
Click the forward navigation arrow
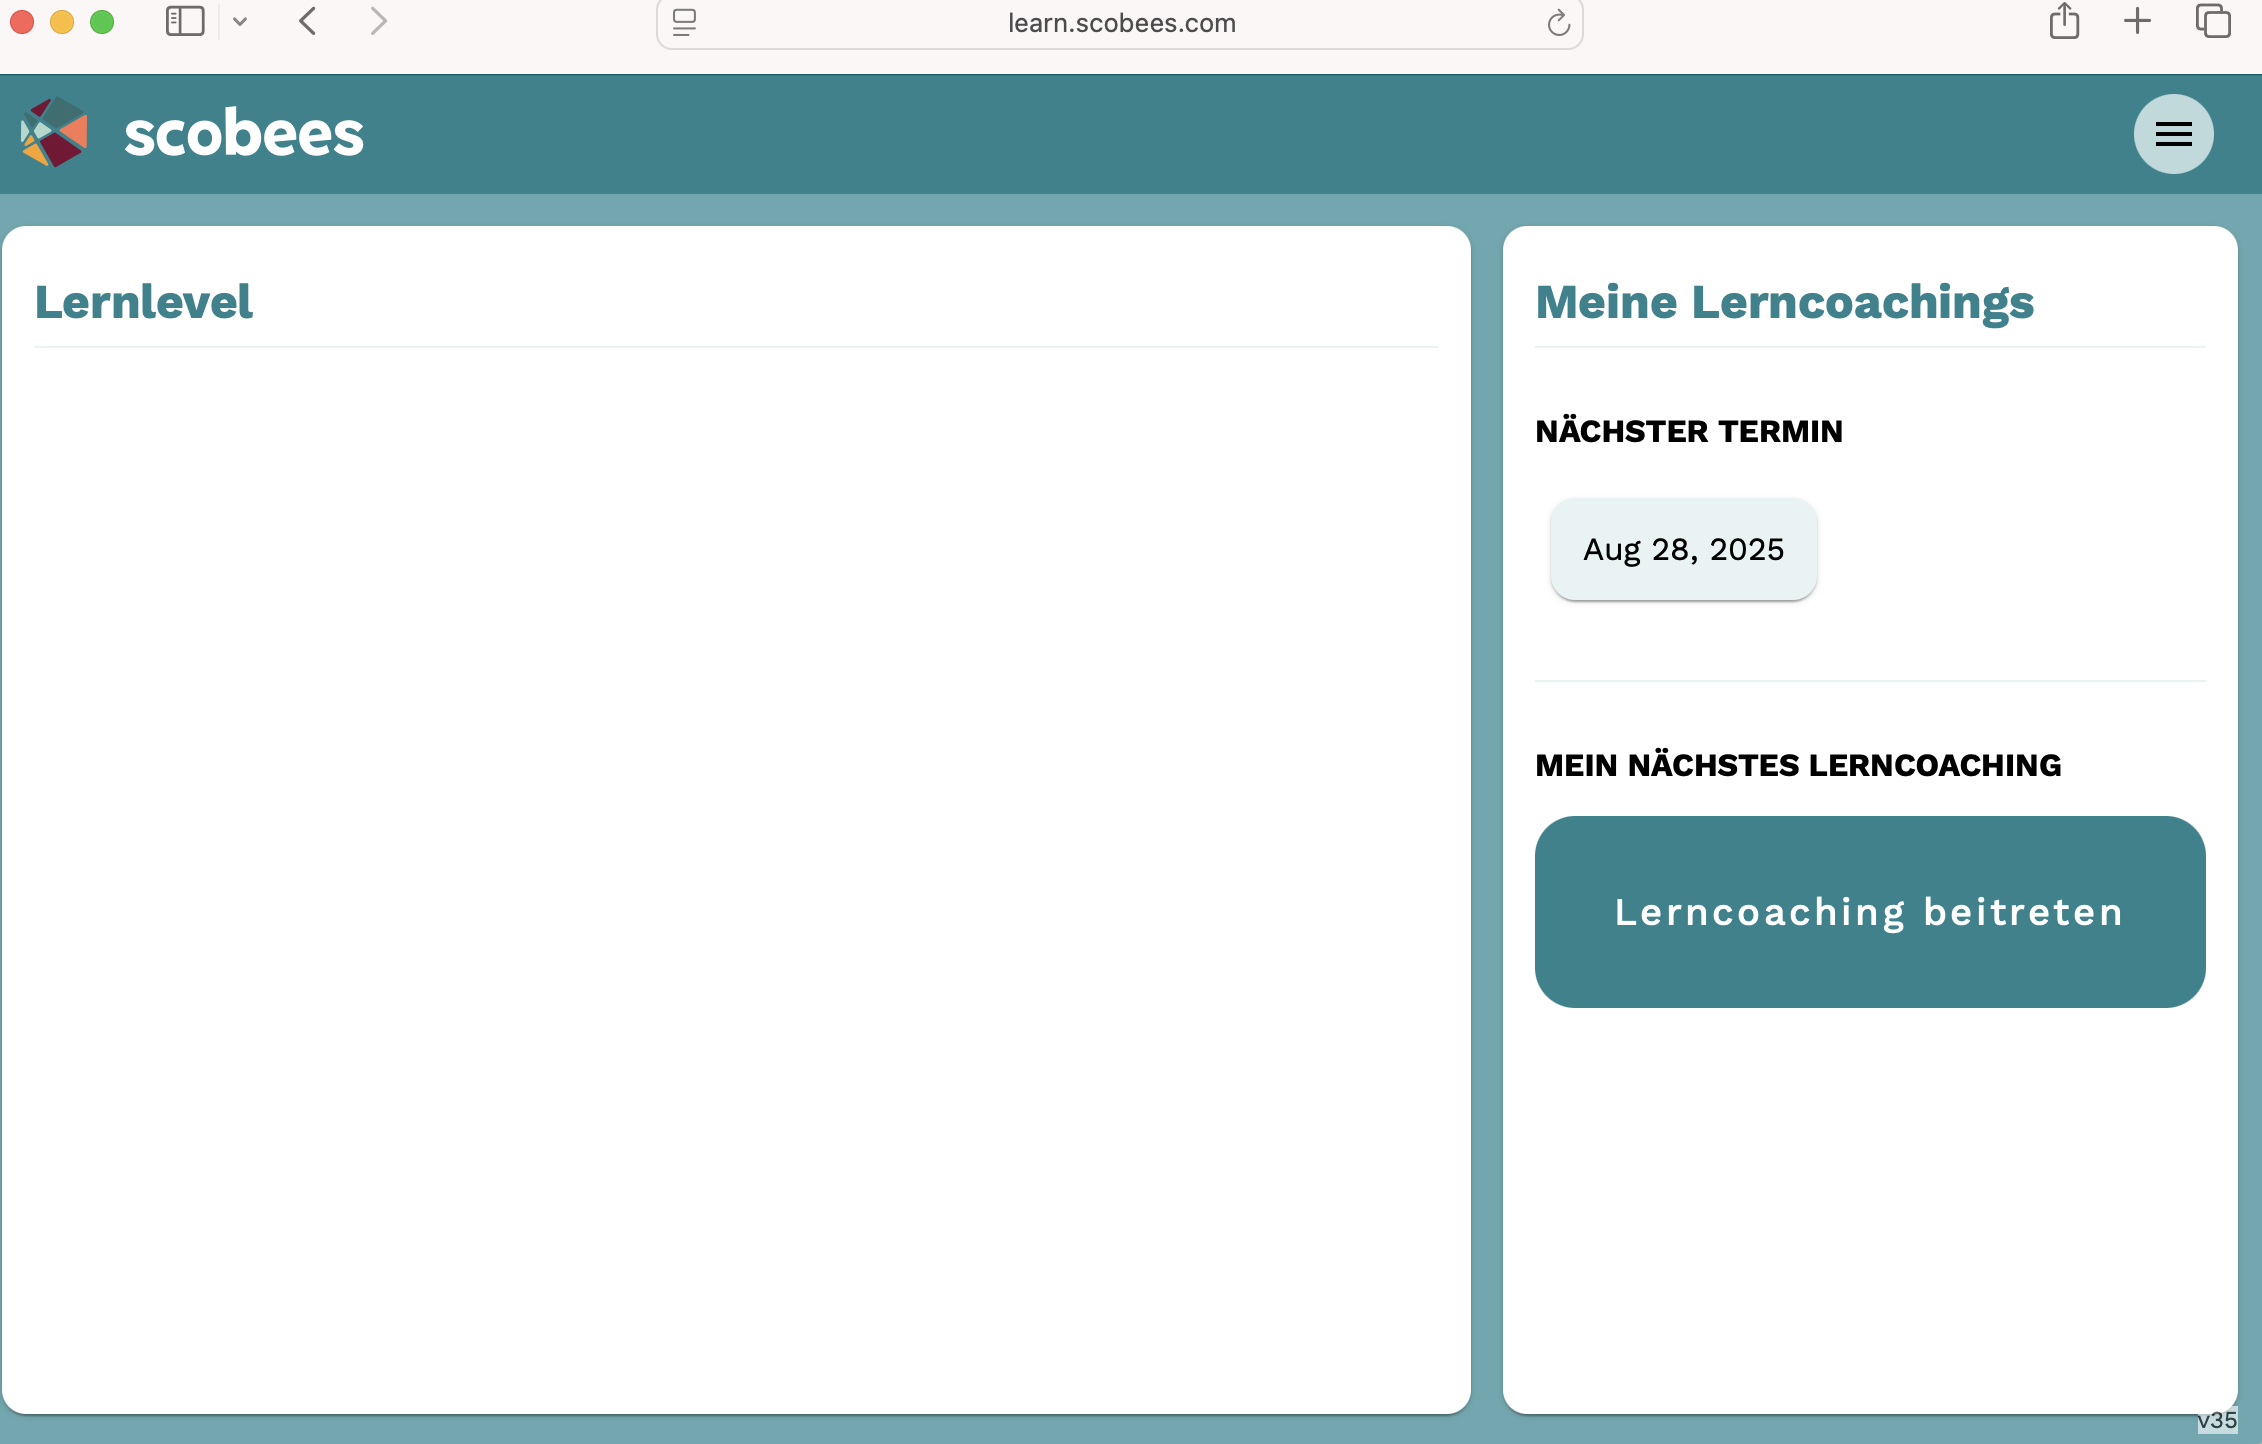378,21
